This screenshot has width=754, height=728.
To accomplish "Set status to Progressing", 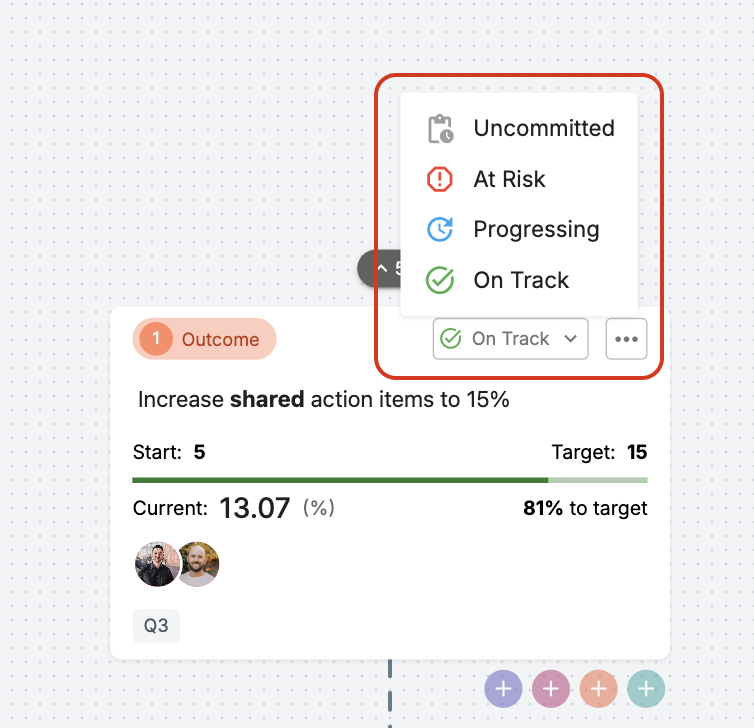I will click(519, 229).
